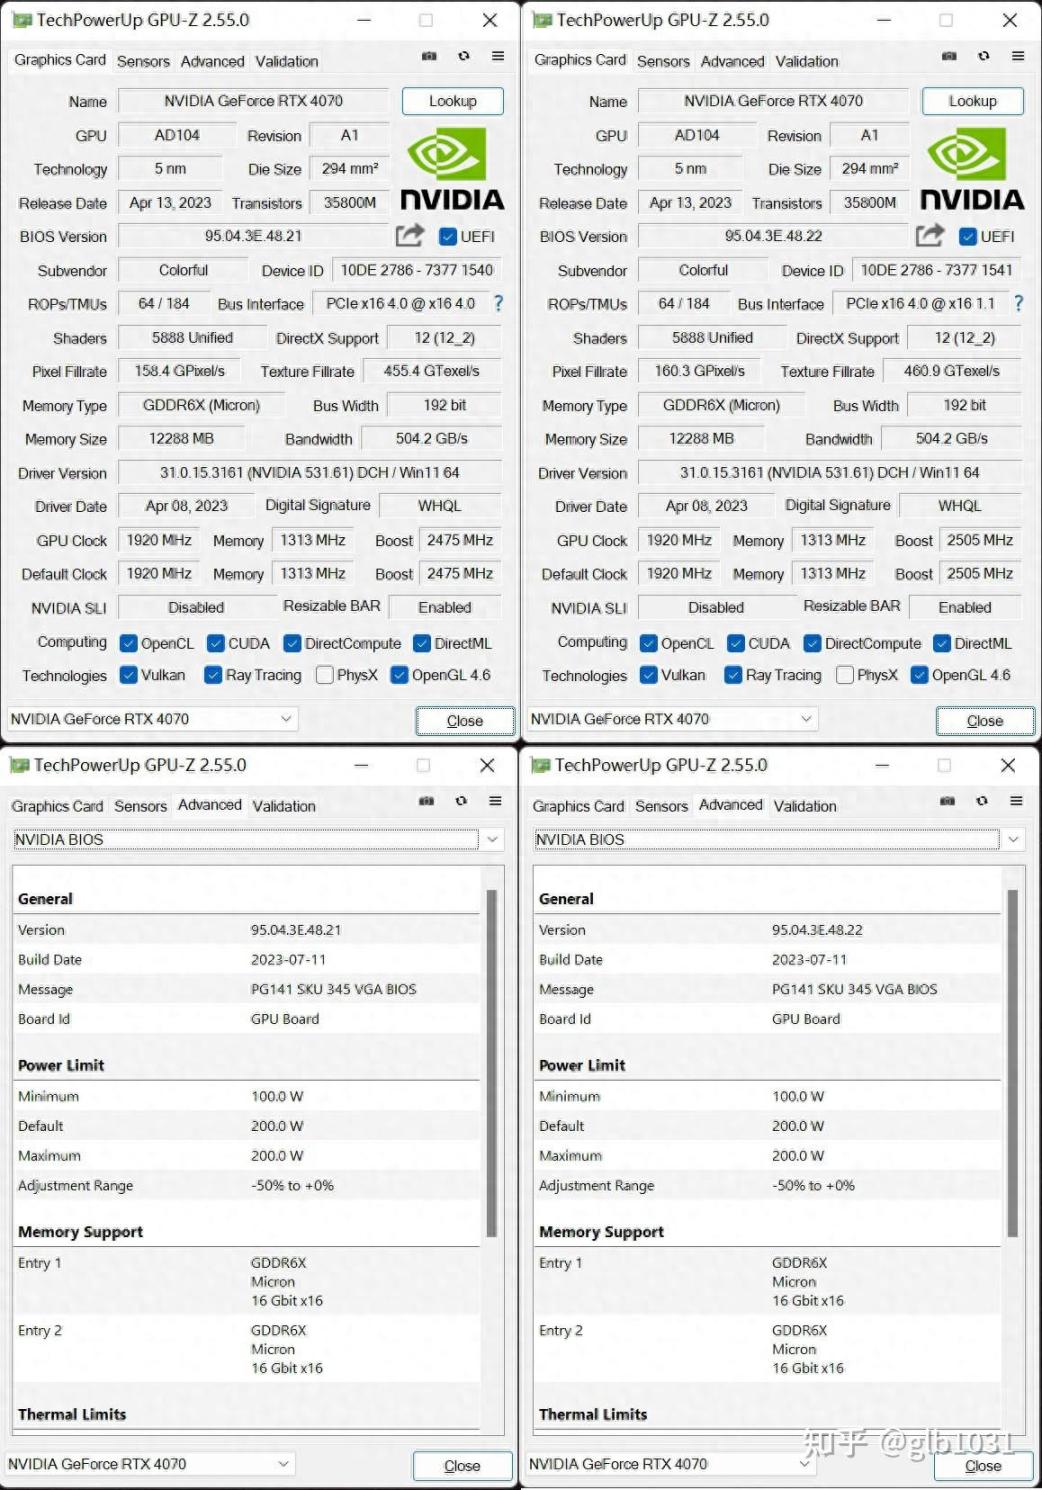
Task: Open GPU selector dropdown in top-left window
Action: pos(152,719)
